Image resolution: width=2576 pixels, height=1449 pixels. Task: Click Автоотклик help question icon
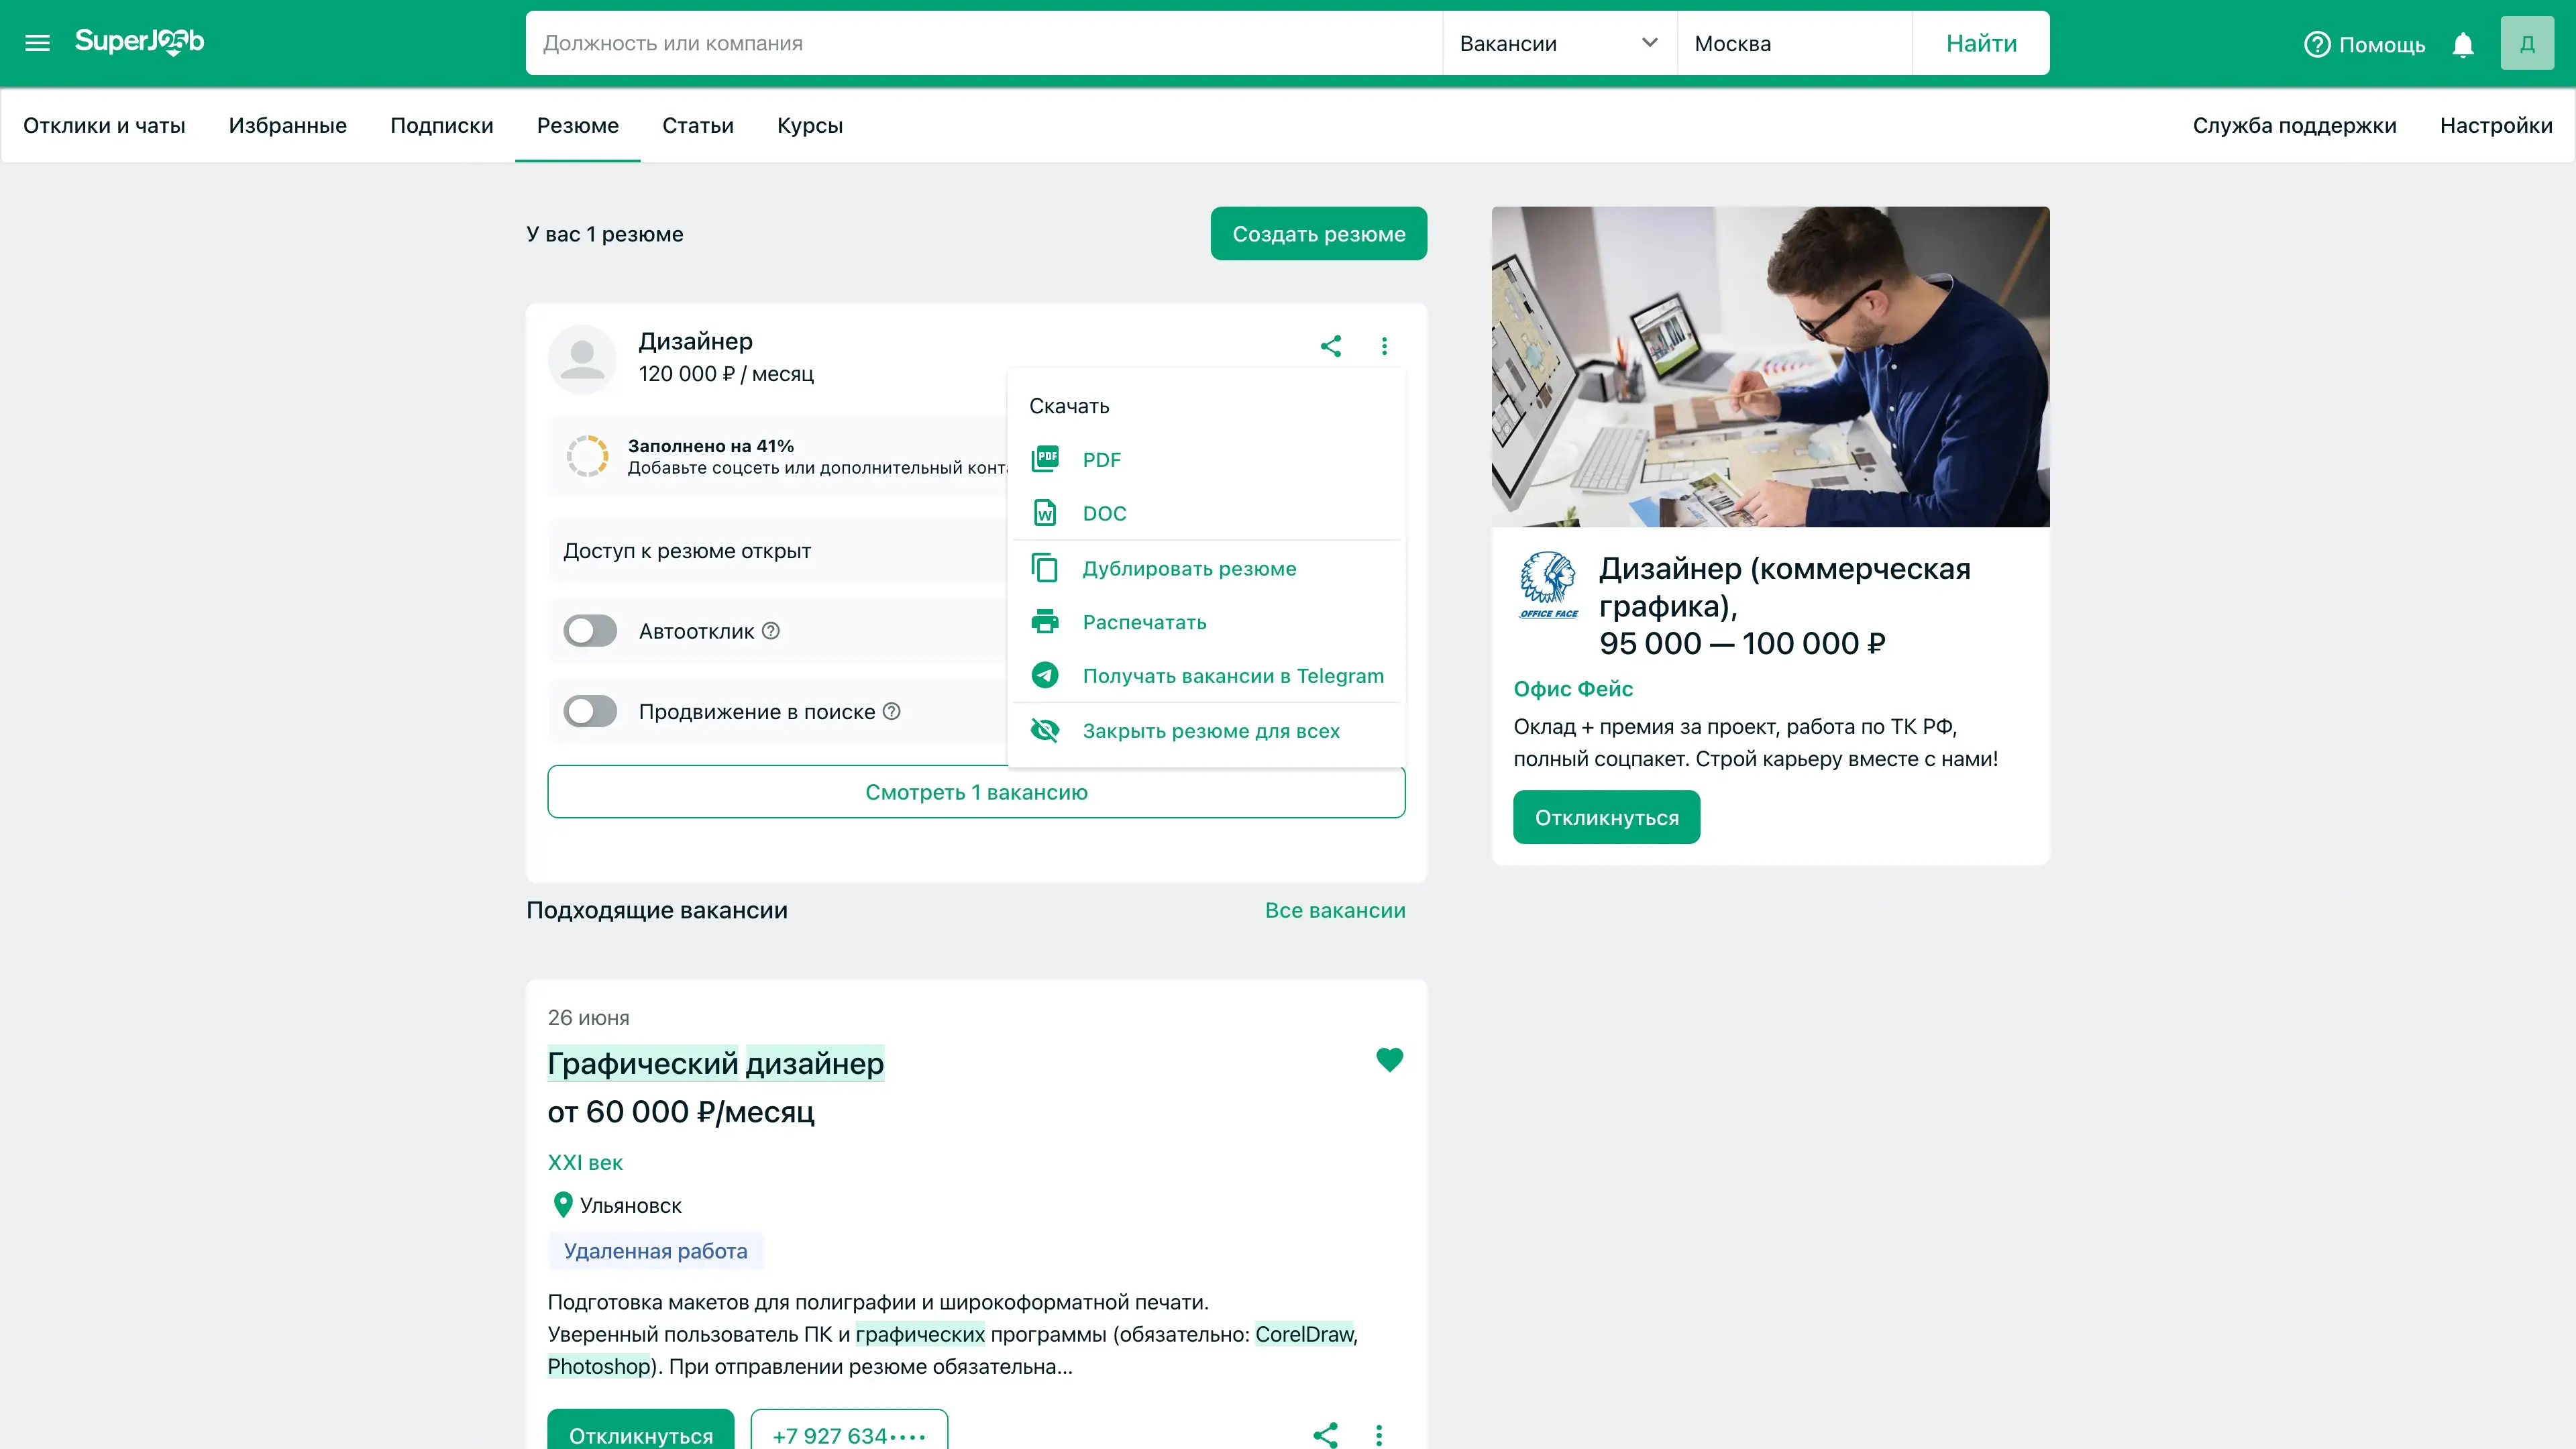pos(771,631)
